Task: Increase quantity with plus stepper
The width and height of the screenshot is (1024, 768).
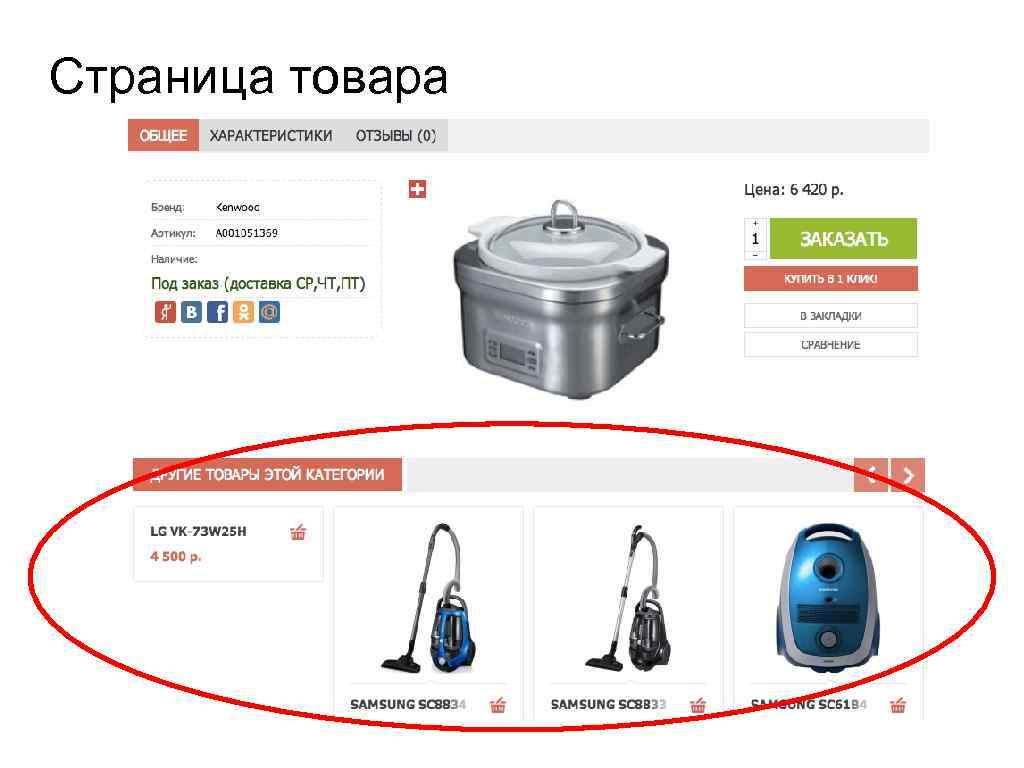Action: [756, 223]
